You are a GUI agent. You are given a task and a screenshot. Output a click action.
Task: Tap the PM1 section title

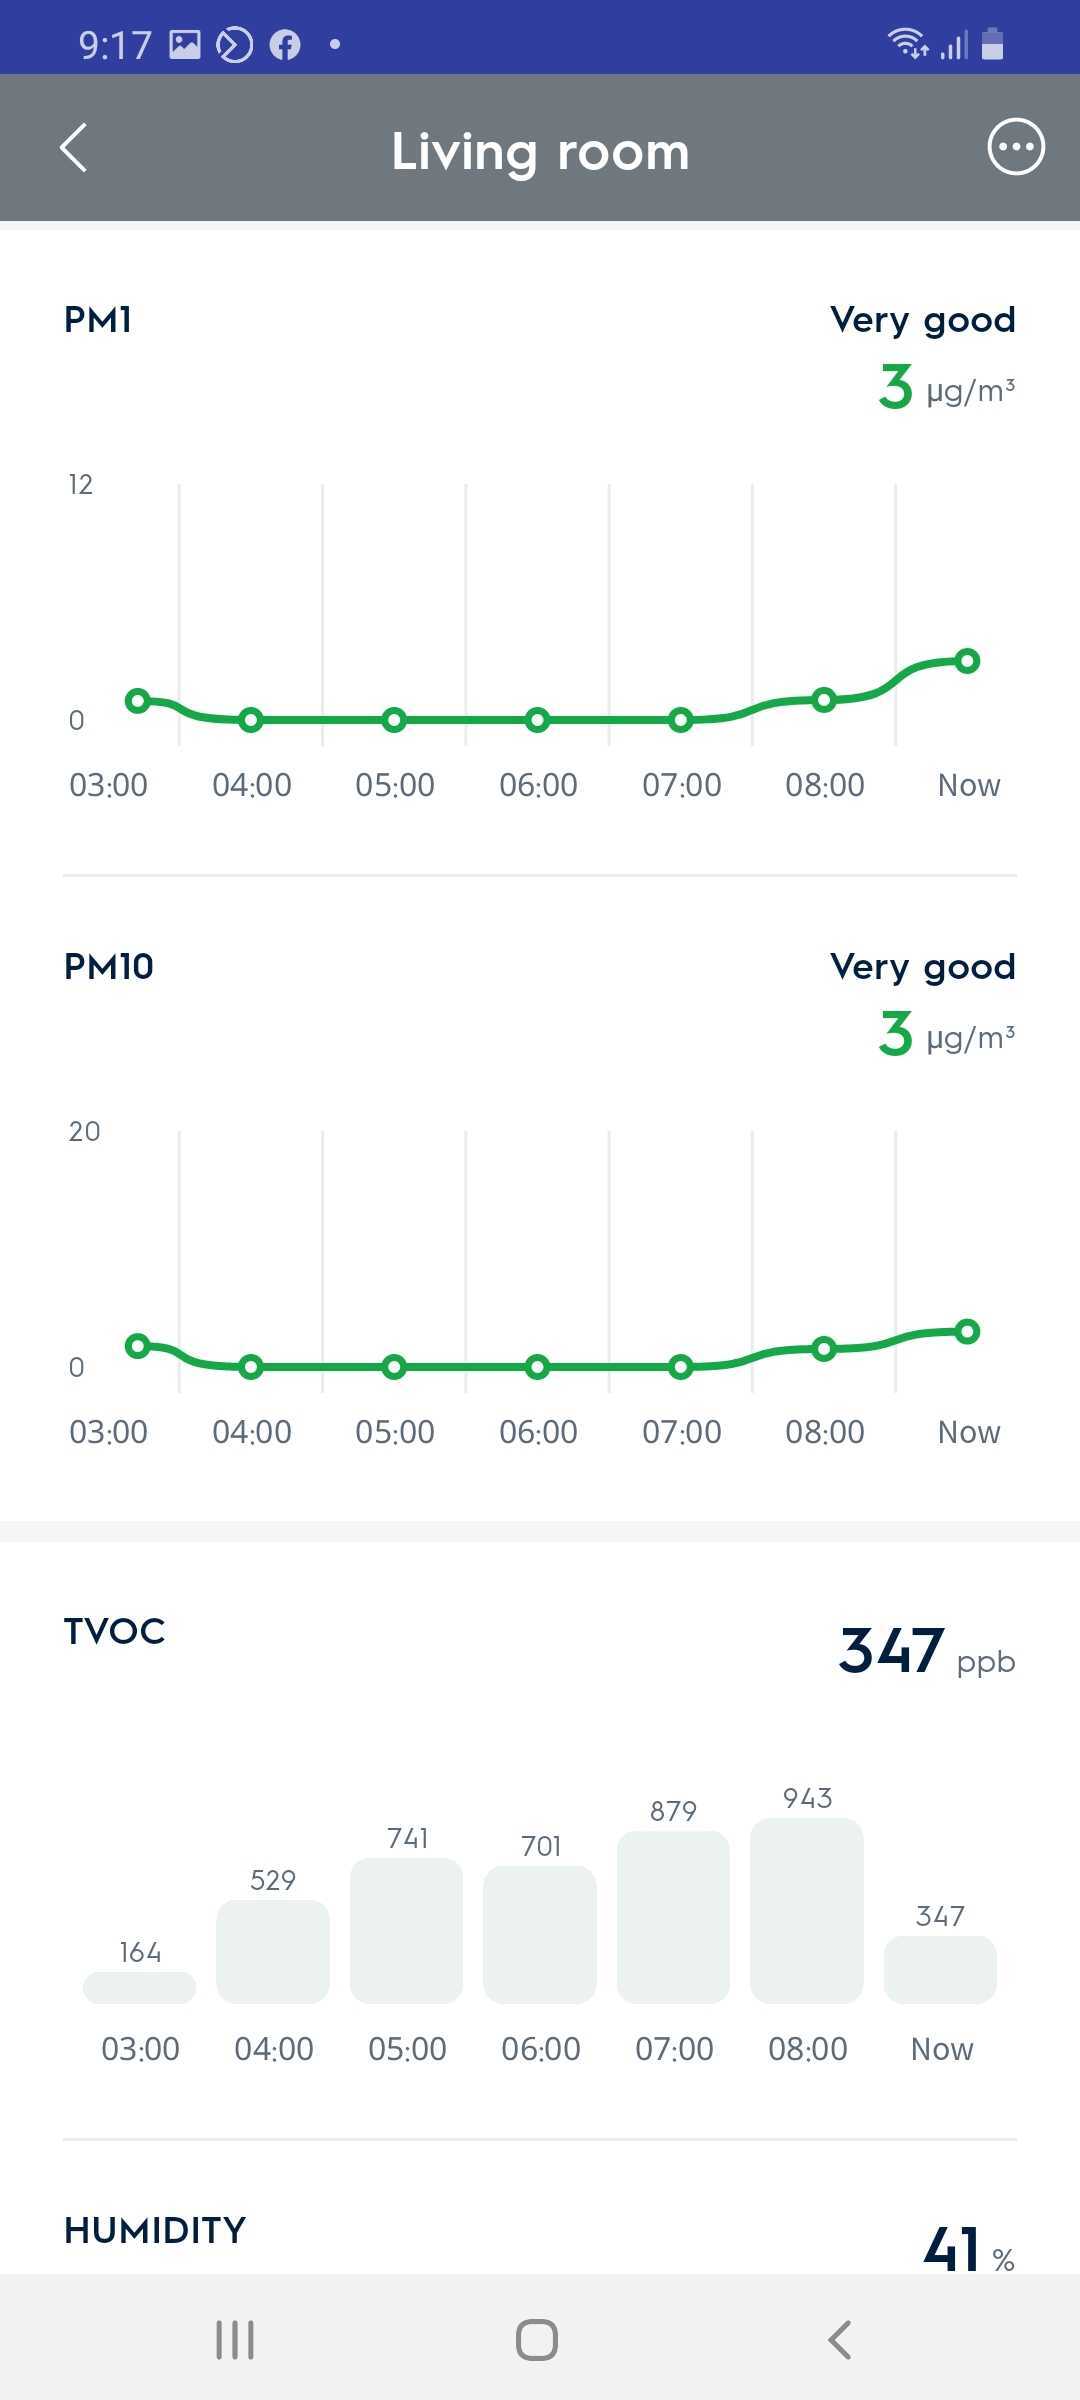98,320
